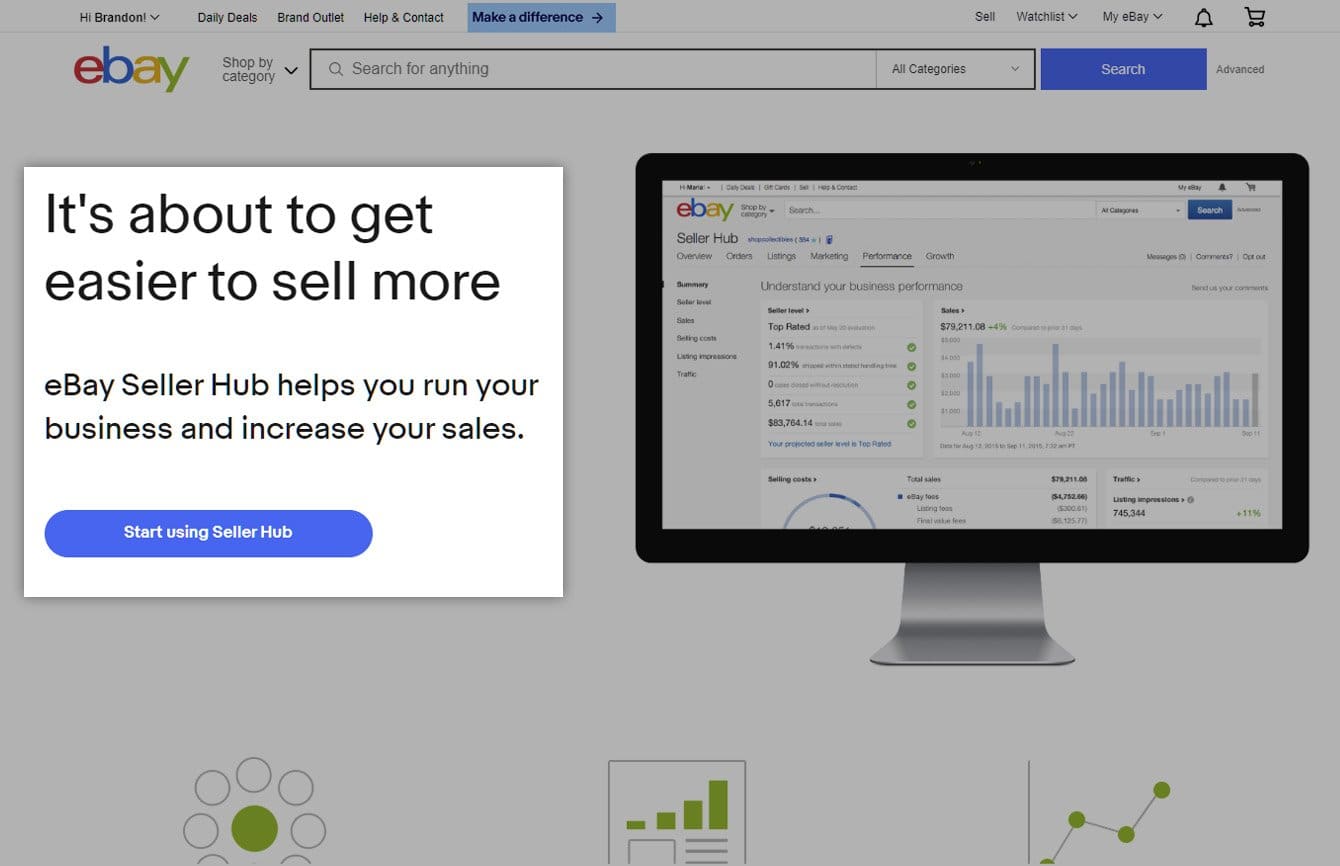Click the eBay logo to go home
The height and width of the screenshot is (866, 1340).
pyautogui.click(x=130, y=70)
